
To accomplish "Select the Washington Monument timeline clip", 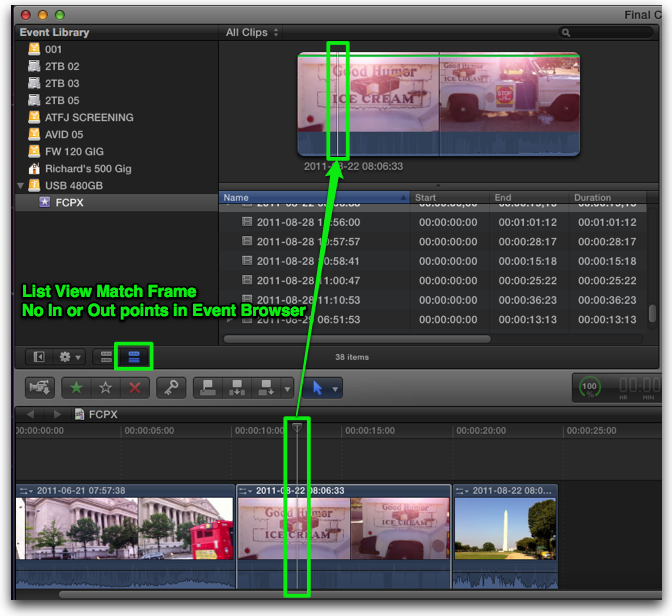I will [506, 536].
